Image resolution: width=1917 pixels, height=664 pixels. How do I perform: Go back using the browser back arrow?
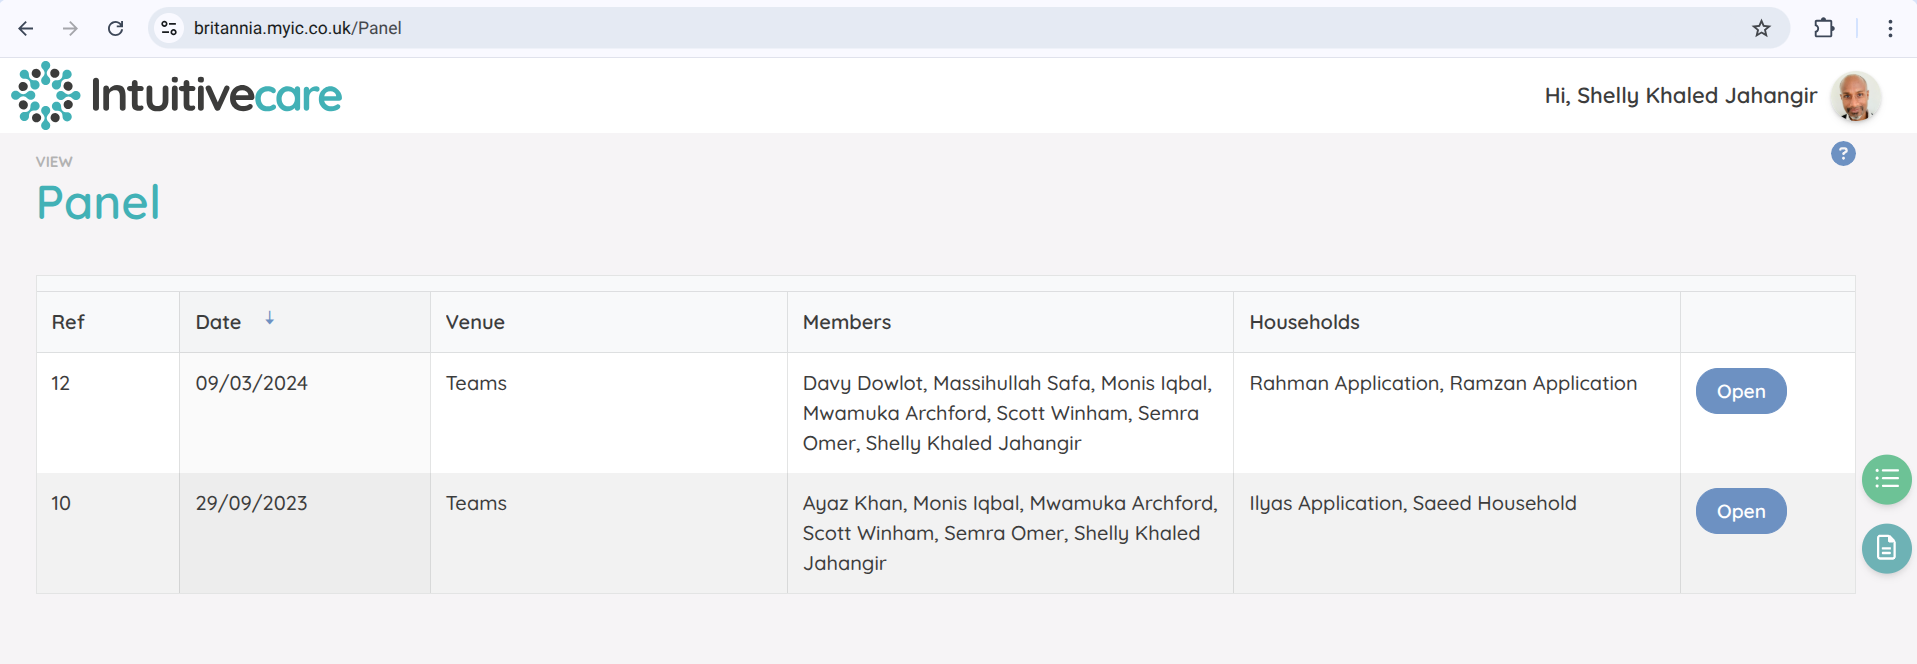click(x=26, y=28)
